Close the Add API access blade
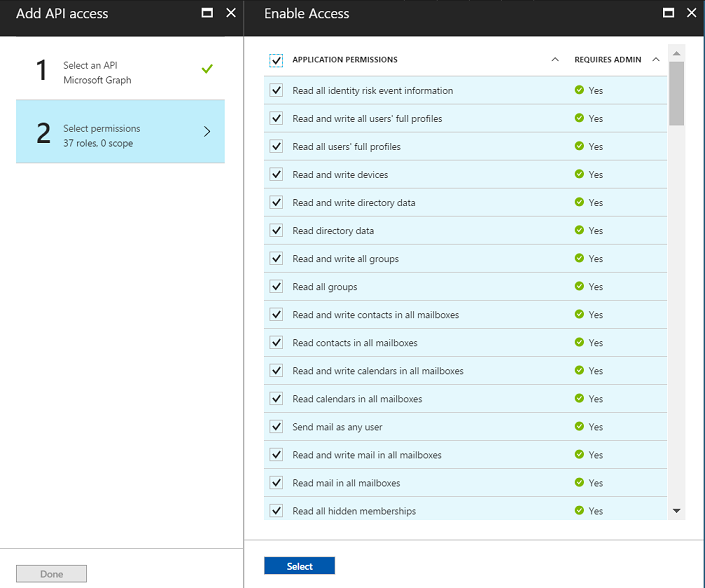This screenshot has width=705, height=588. click(x=231, y=13)
